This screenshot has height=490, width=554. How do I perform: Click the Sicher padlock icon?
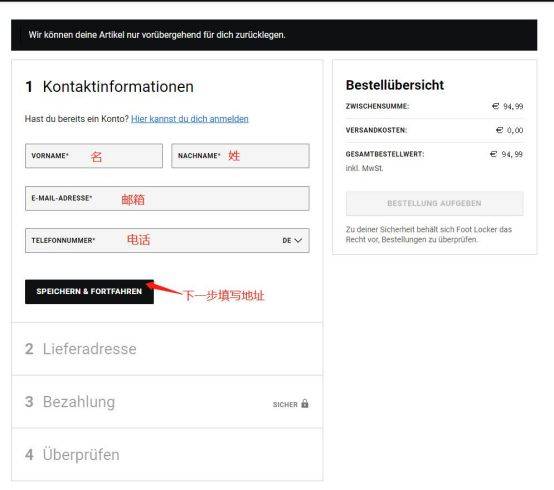click(x=305, y=404)
